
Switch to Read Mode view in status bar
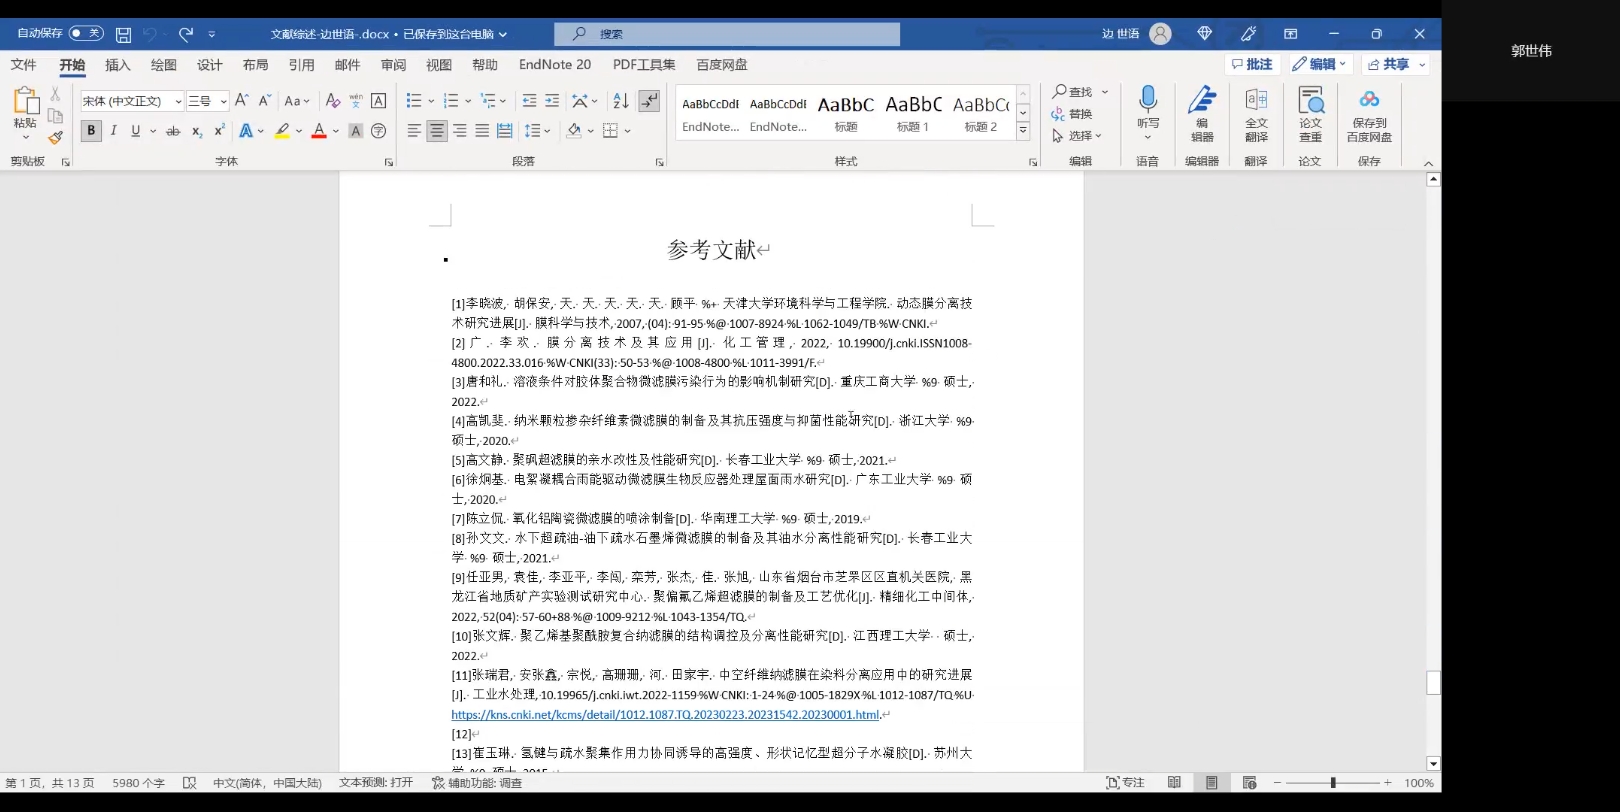pos(1174,783)
